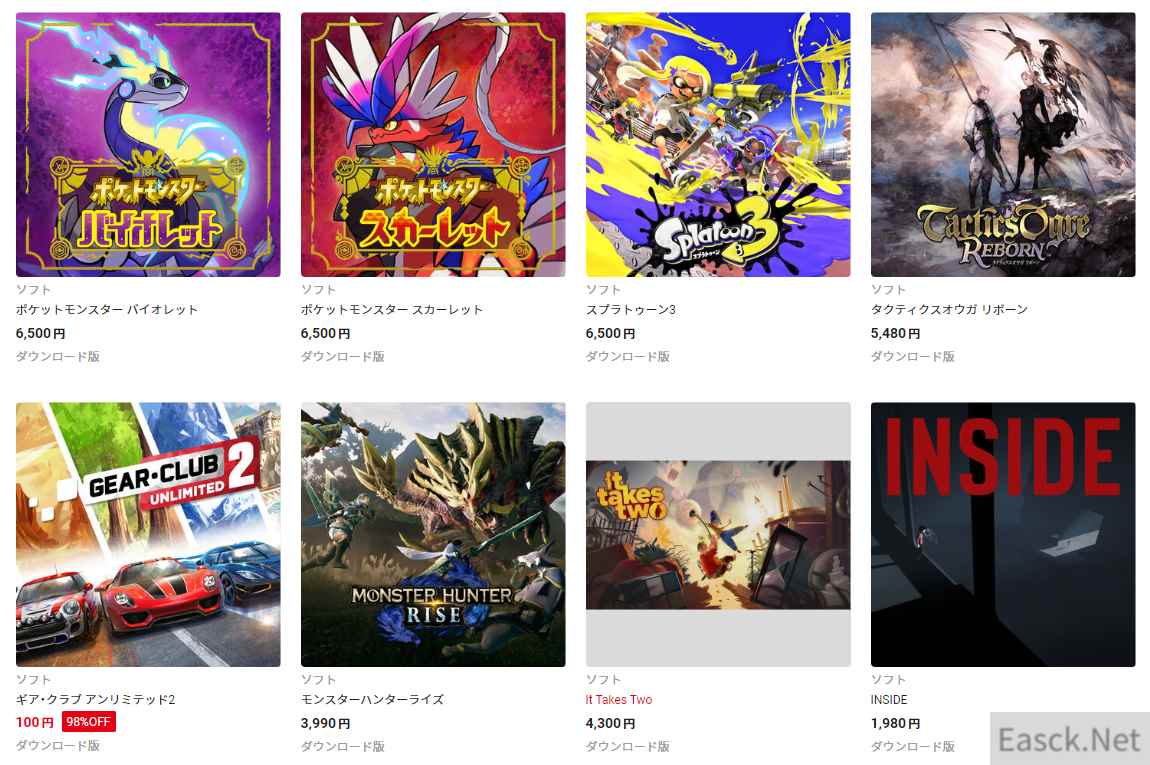Click the 100円 sale price
Viewport: 1150px width, 765px height.
(x=35, y=722)
